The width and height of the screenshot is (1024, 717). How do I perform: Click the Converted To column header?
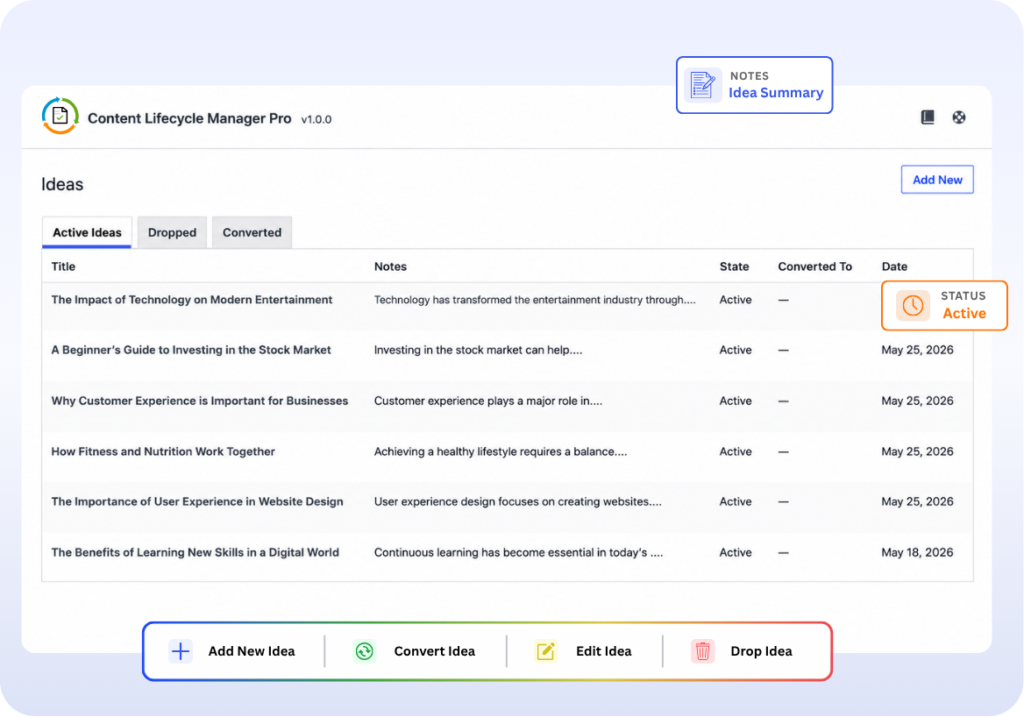815,266
